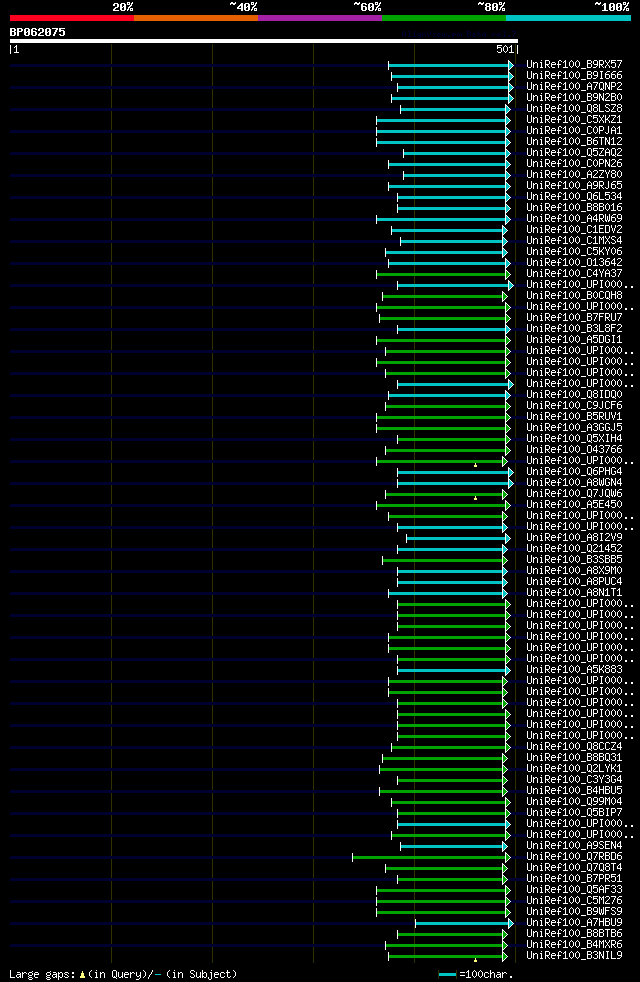Image resolution: width=640 pixels, height=982 pixels.
Task: Select the UniRef100_Q8CCZ4 label
Action: tap(574, 747)
